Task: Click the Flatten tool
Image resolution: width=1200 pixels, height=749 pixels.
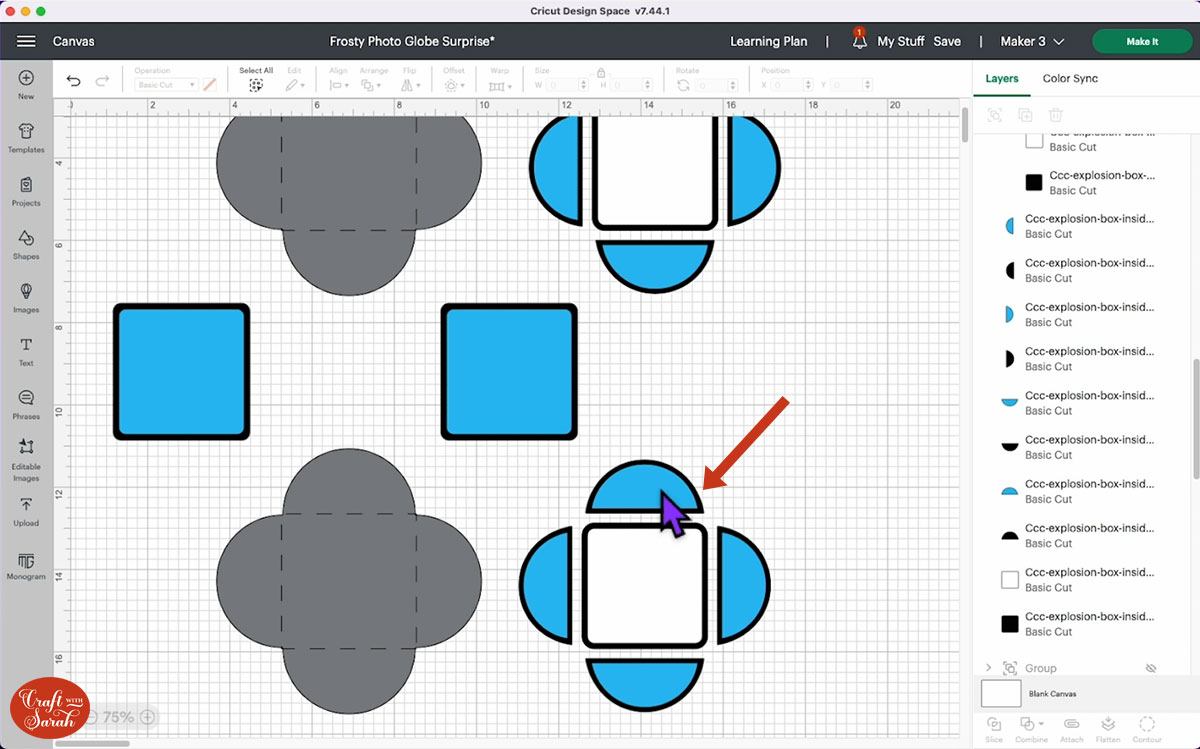Action: (1108, 729)
